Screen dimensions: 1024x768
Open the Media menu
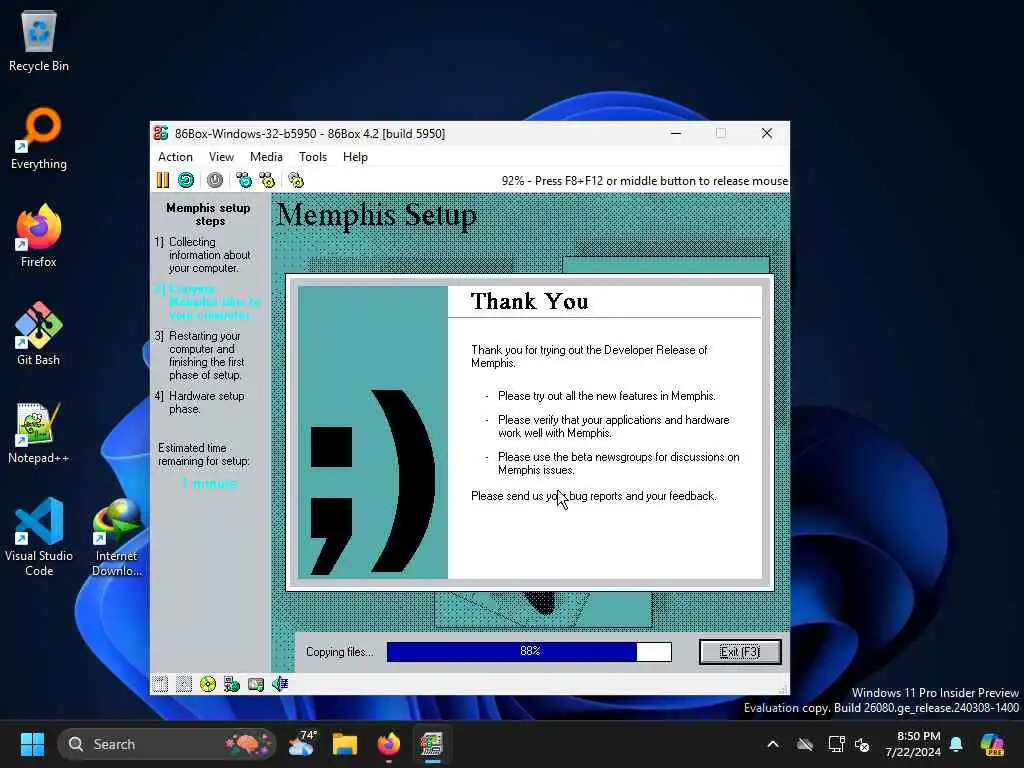click(266, 157)
